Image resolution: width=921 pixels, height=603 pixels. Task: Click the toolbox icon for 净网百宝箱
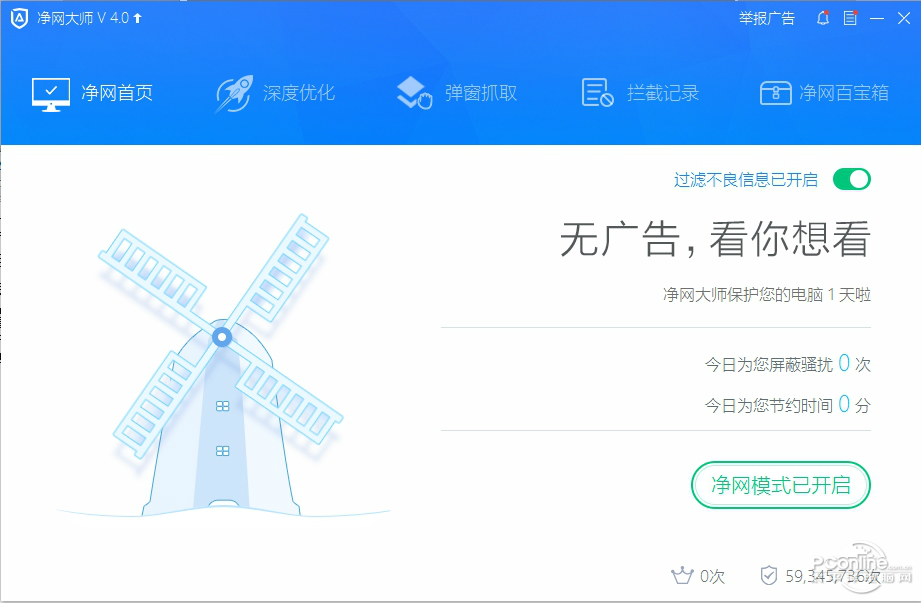[x=775, y=93]
